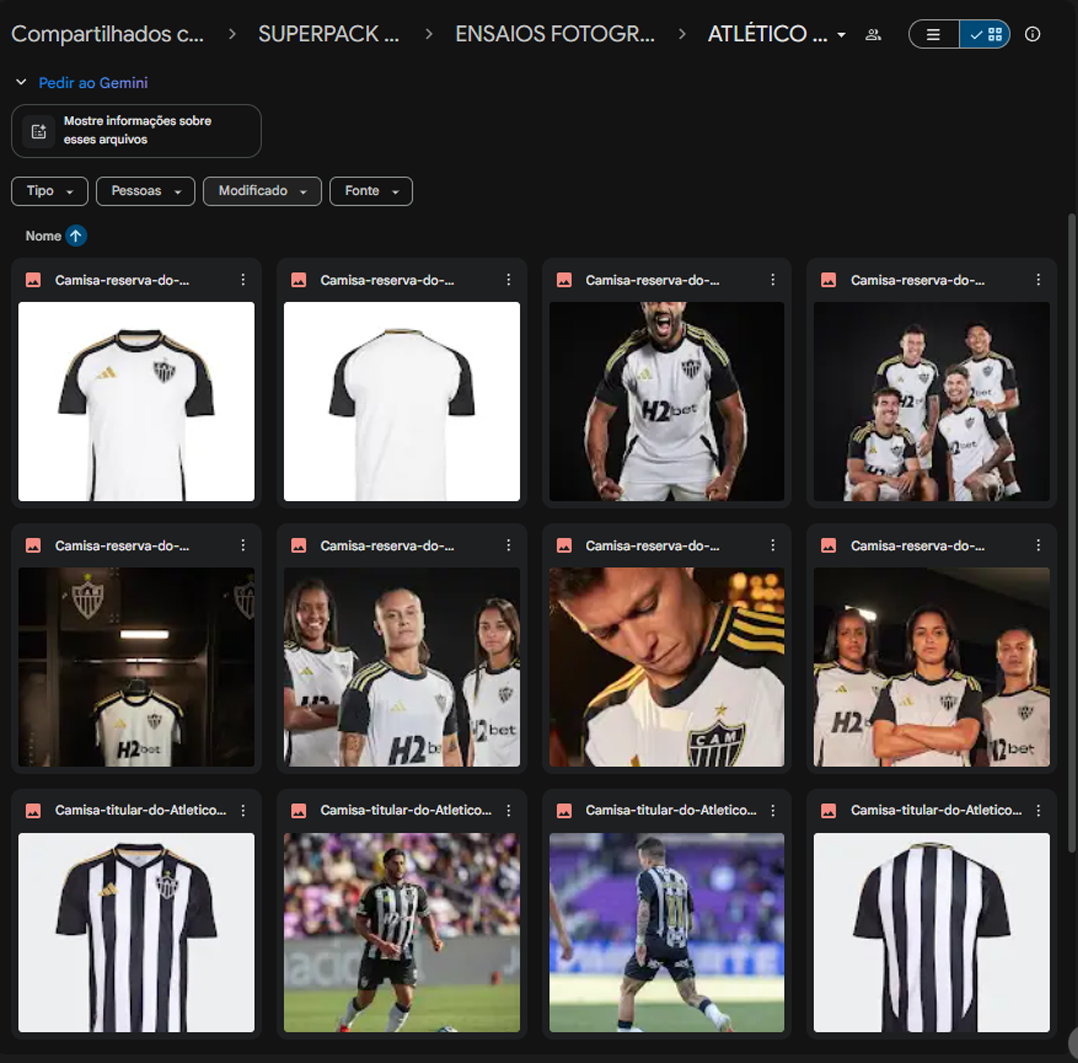Click the three-dot menu on the striped shirt front file
The image size is (1078, 1063).
coord(243,811)
